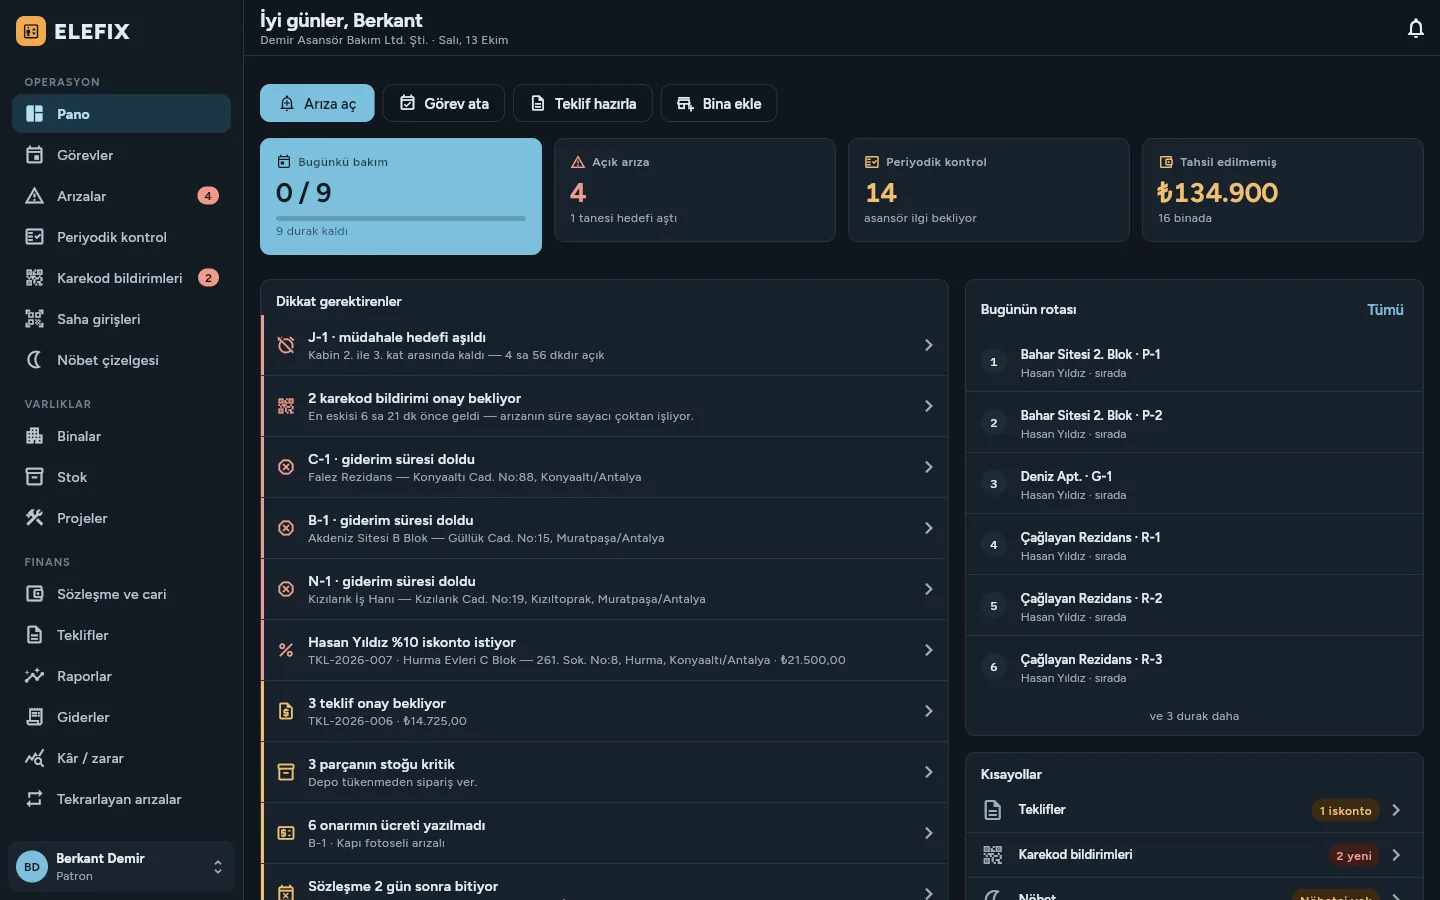Click the Saha girişleri scan icon
Viewport: 1440px width, 900px height.
click(34, 319)
